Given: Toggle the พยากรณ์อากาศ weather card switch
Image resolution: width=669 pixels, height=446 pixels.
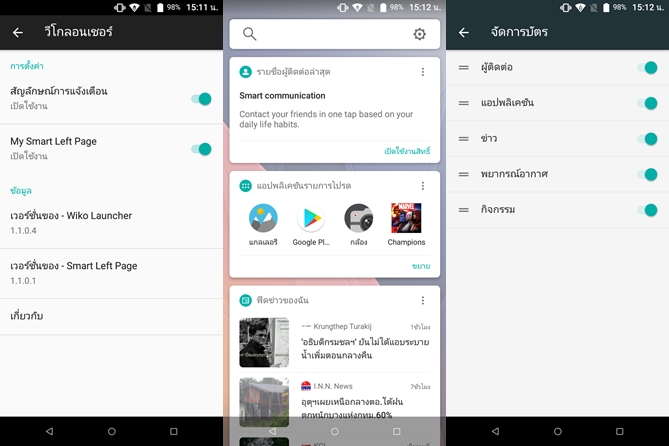Looking at the screenshot, I should (x=647, y=174).
